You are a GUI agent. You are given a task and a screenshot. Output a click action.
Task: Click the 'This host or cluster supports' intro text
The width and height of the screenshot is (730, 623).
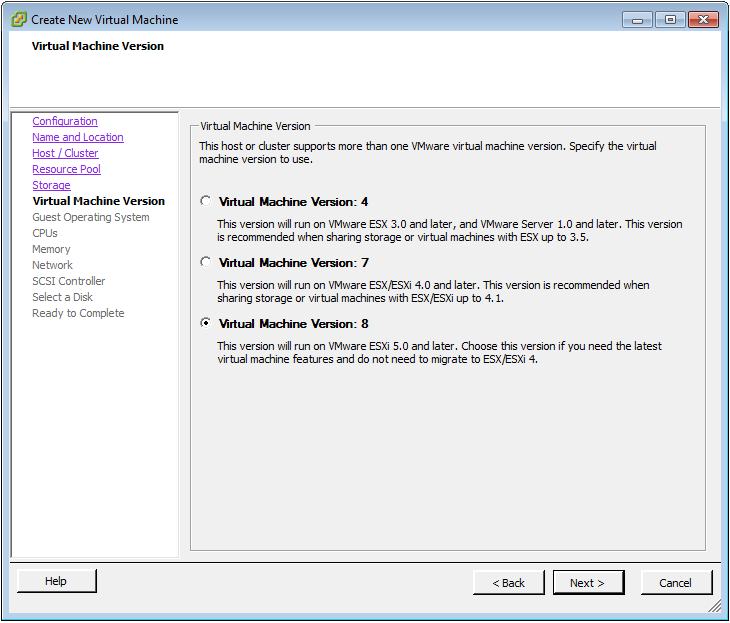tap(428, 152)
